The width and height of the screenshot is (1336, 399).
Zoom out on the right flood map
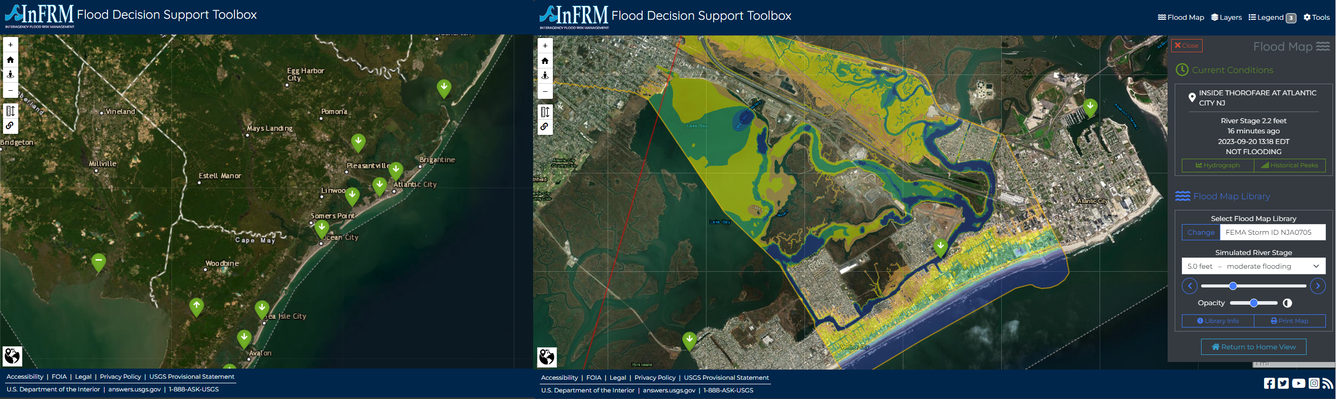pyautogui.click(x=545, y=91)
